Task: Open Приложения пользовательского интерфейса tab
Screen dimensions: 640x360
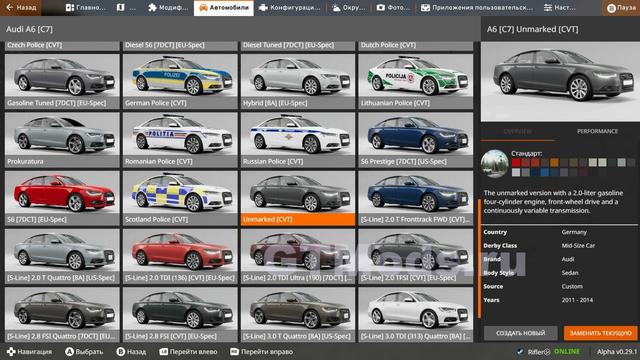Action: coord(477,7)
